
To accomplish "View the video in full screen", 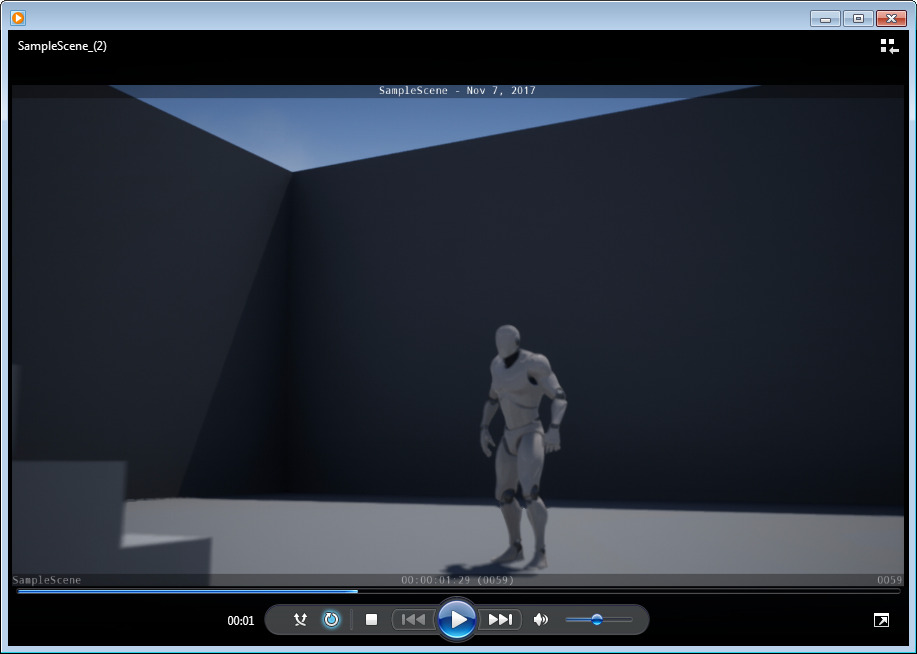I will pos(881,621).
